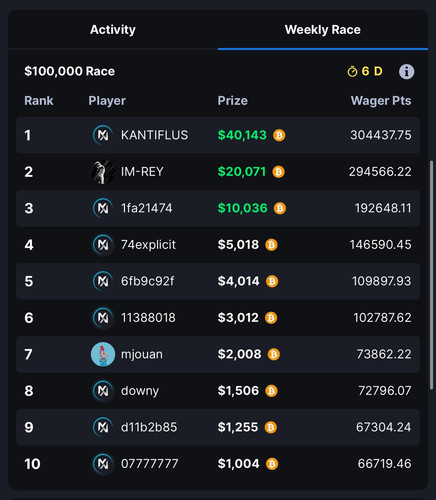436x500 pixels.
Task: Select rank 9 row d11b2b85
Action: (x=218, y=427)
